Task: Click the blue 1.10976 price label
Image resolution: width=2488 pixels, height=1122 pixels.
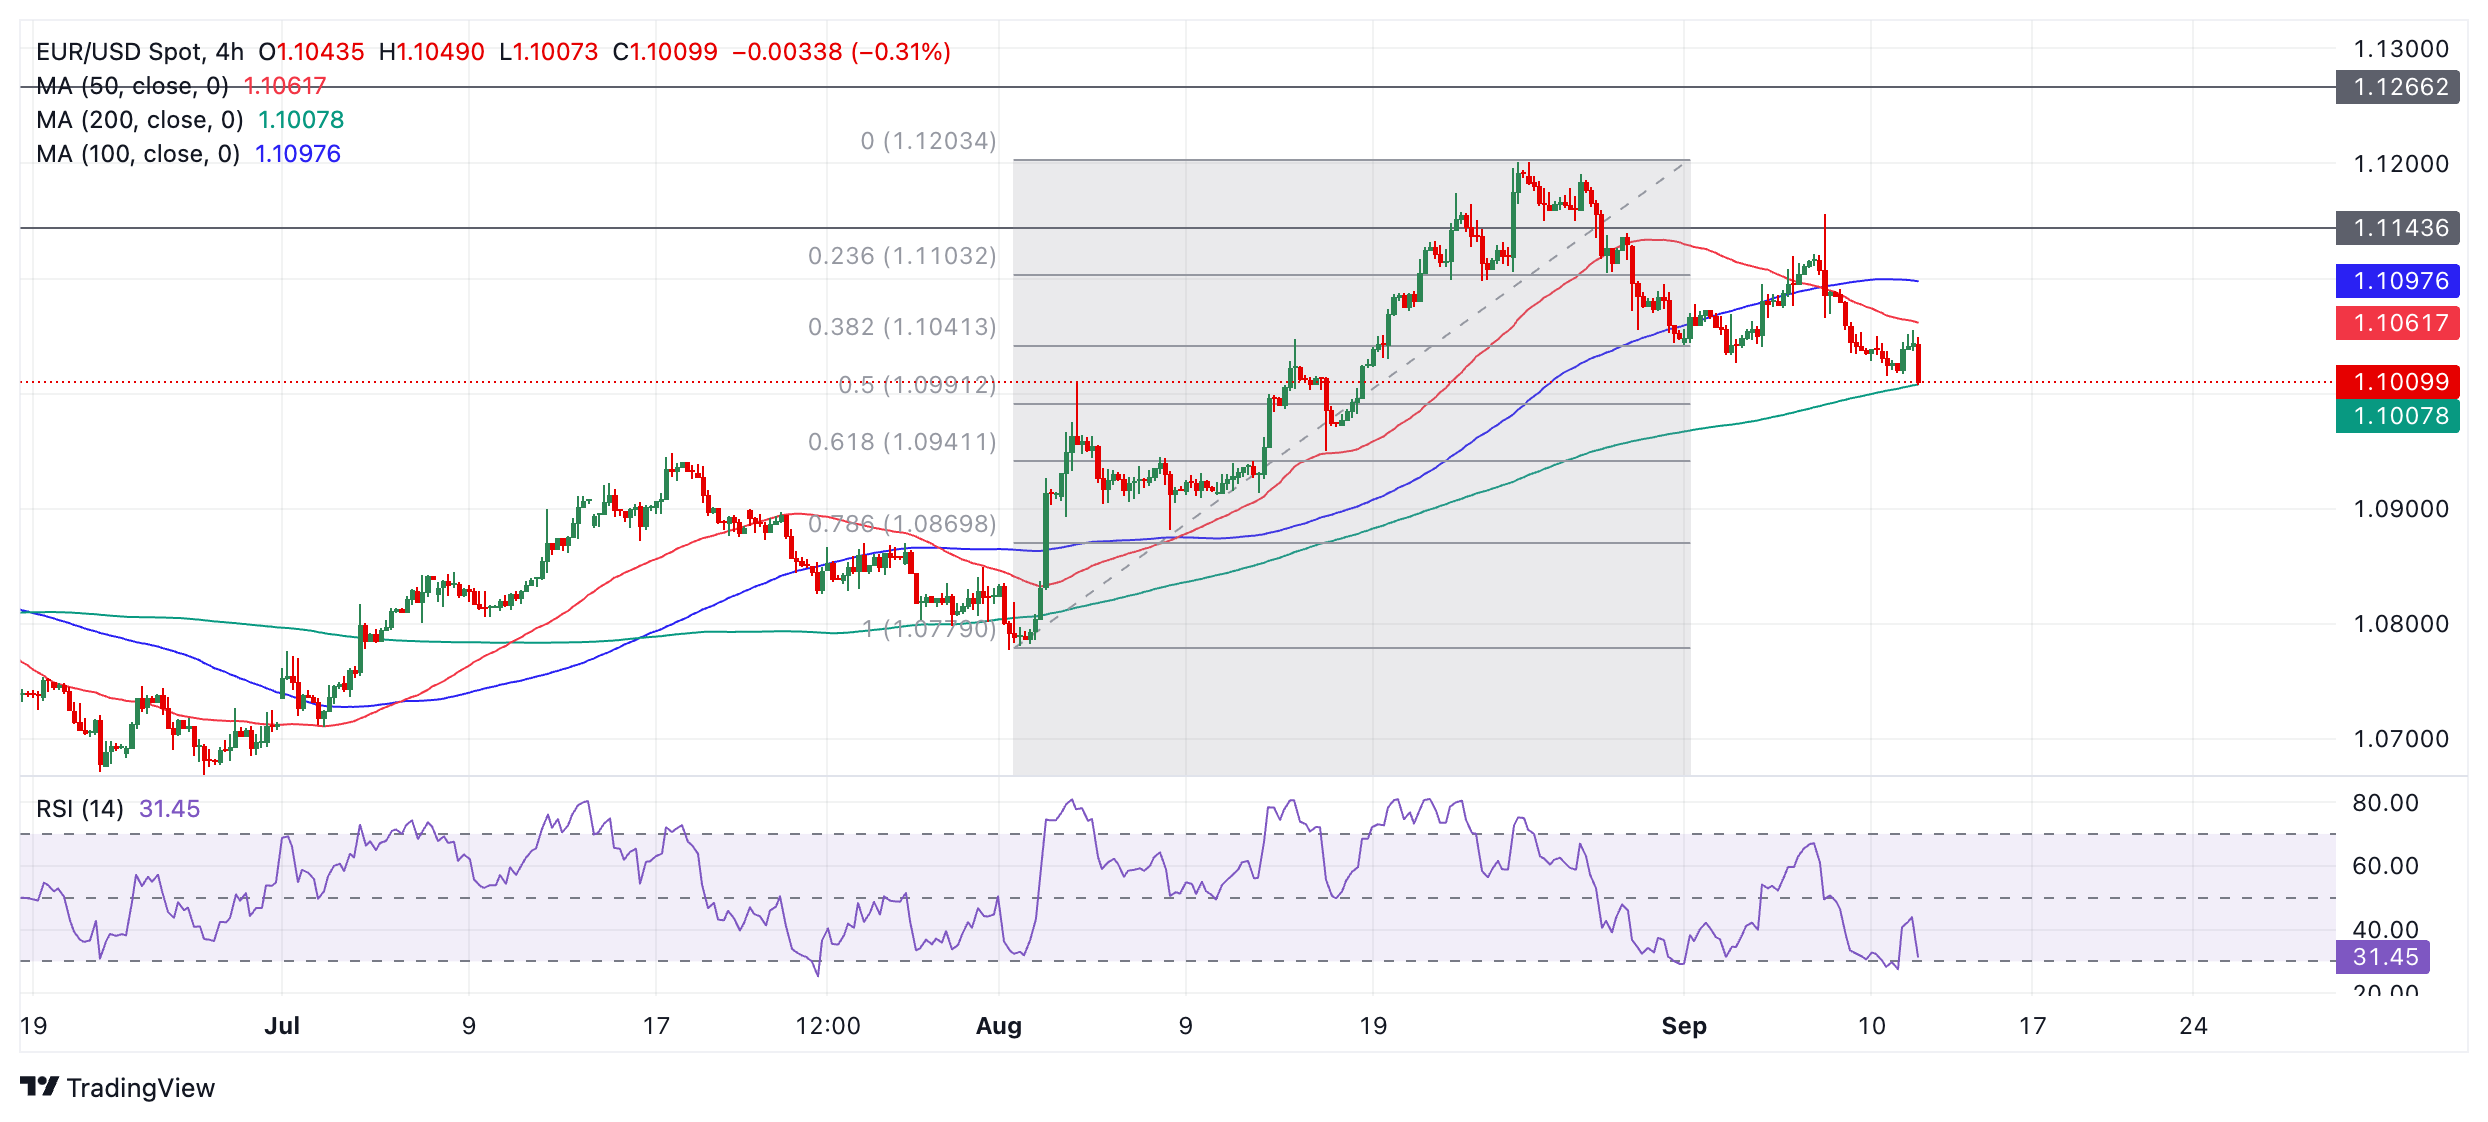Action: click(2397, 281)
